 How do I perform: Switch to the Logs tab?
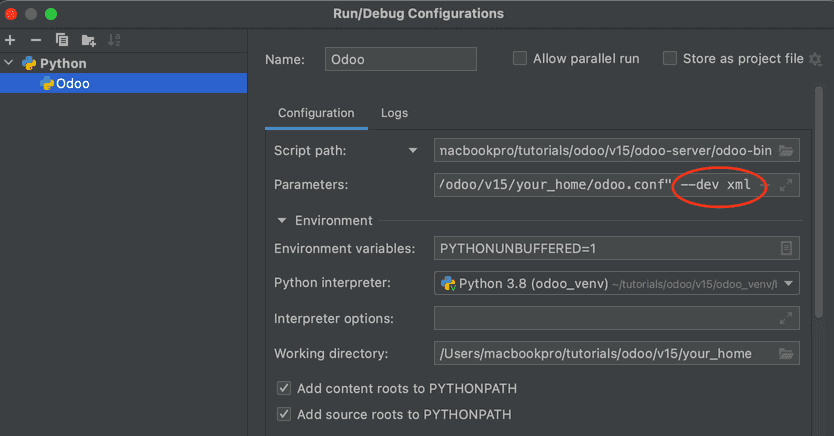tap(394, 113)
